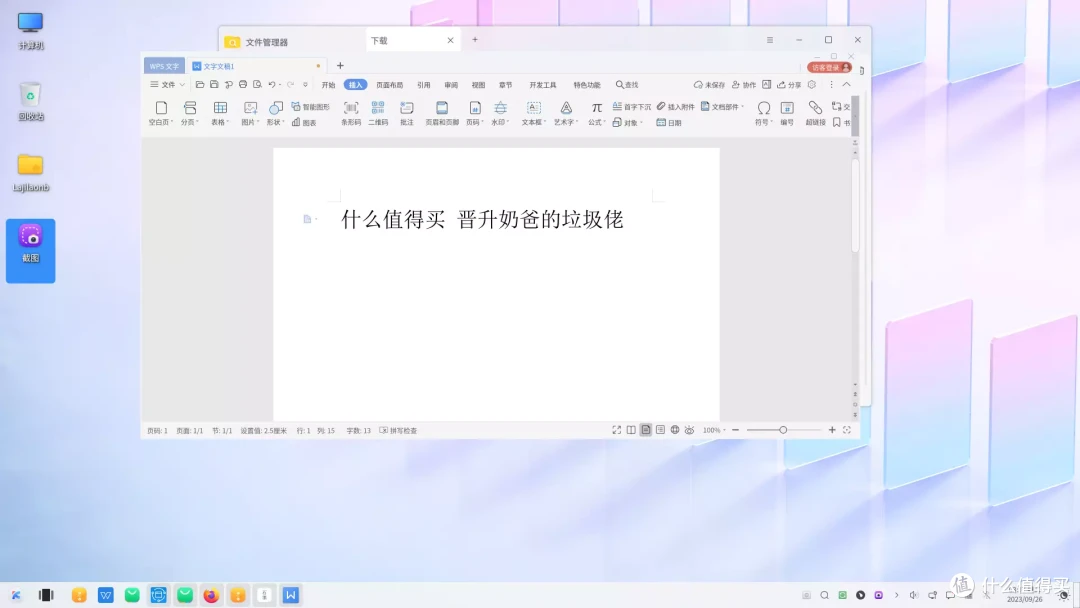Save the document with the save icon
Screen dimensions: 1080x608
click(x=214, y=85)
